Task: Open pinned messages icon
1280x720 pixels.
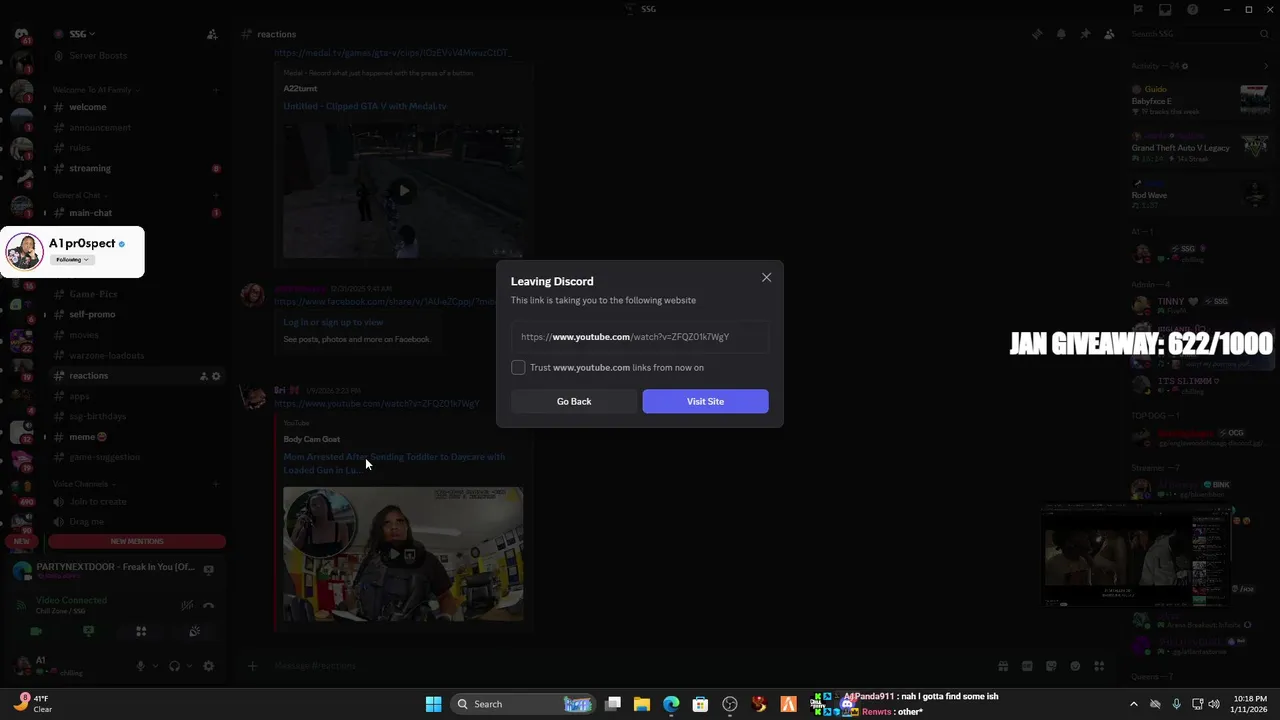Action: point(1085,34)
